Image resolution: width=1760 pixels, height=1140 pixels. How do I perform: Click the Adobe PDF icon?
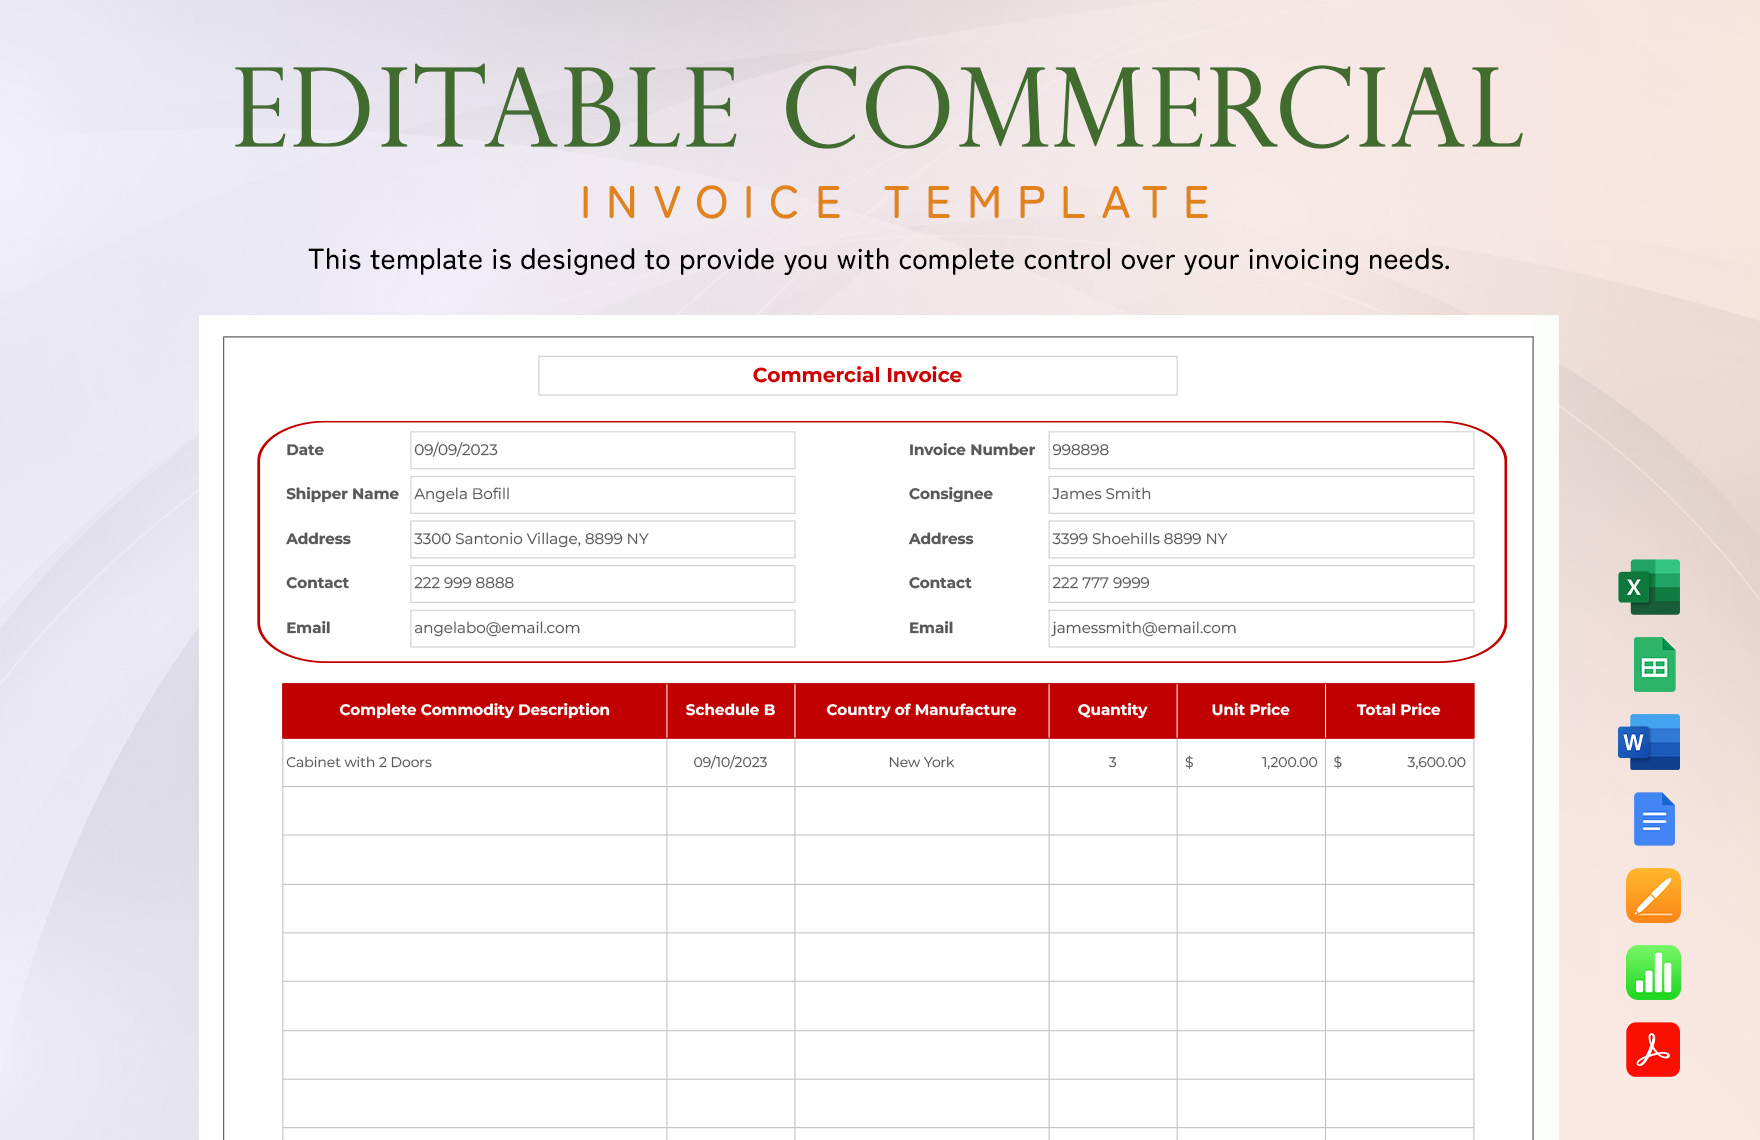pyautogui.click(x=1653, y=1049)
